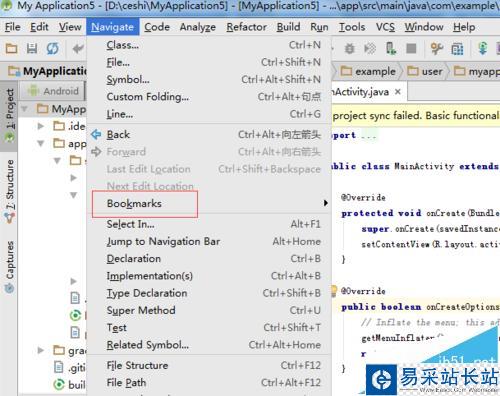Open the Code menu
This screenshot has width=500, height=396.
(157, 27)
